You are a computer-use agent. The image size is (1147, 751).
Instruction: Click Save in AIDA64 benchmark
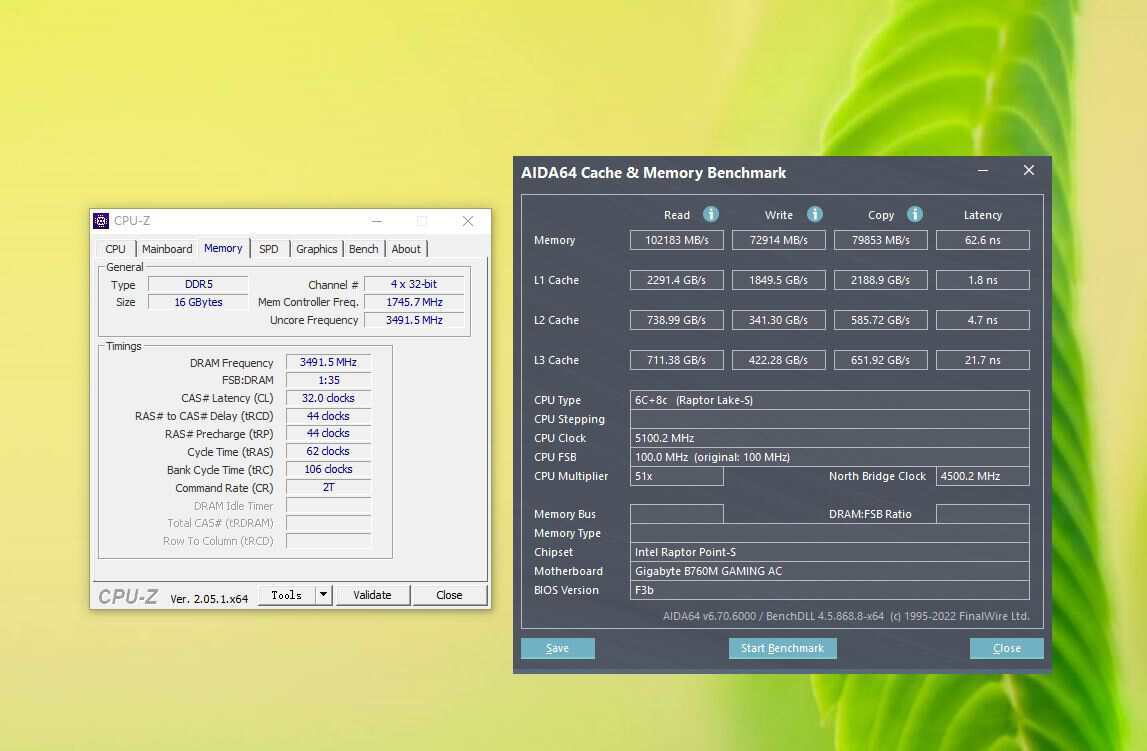557,648
